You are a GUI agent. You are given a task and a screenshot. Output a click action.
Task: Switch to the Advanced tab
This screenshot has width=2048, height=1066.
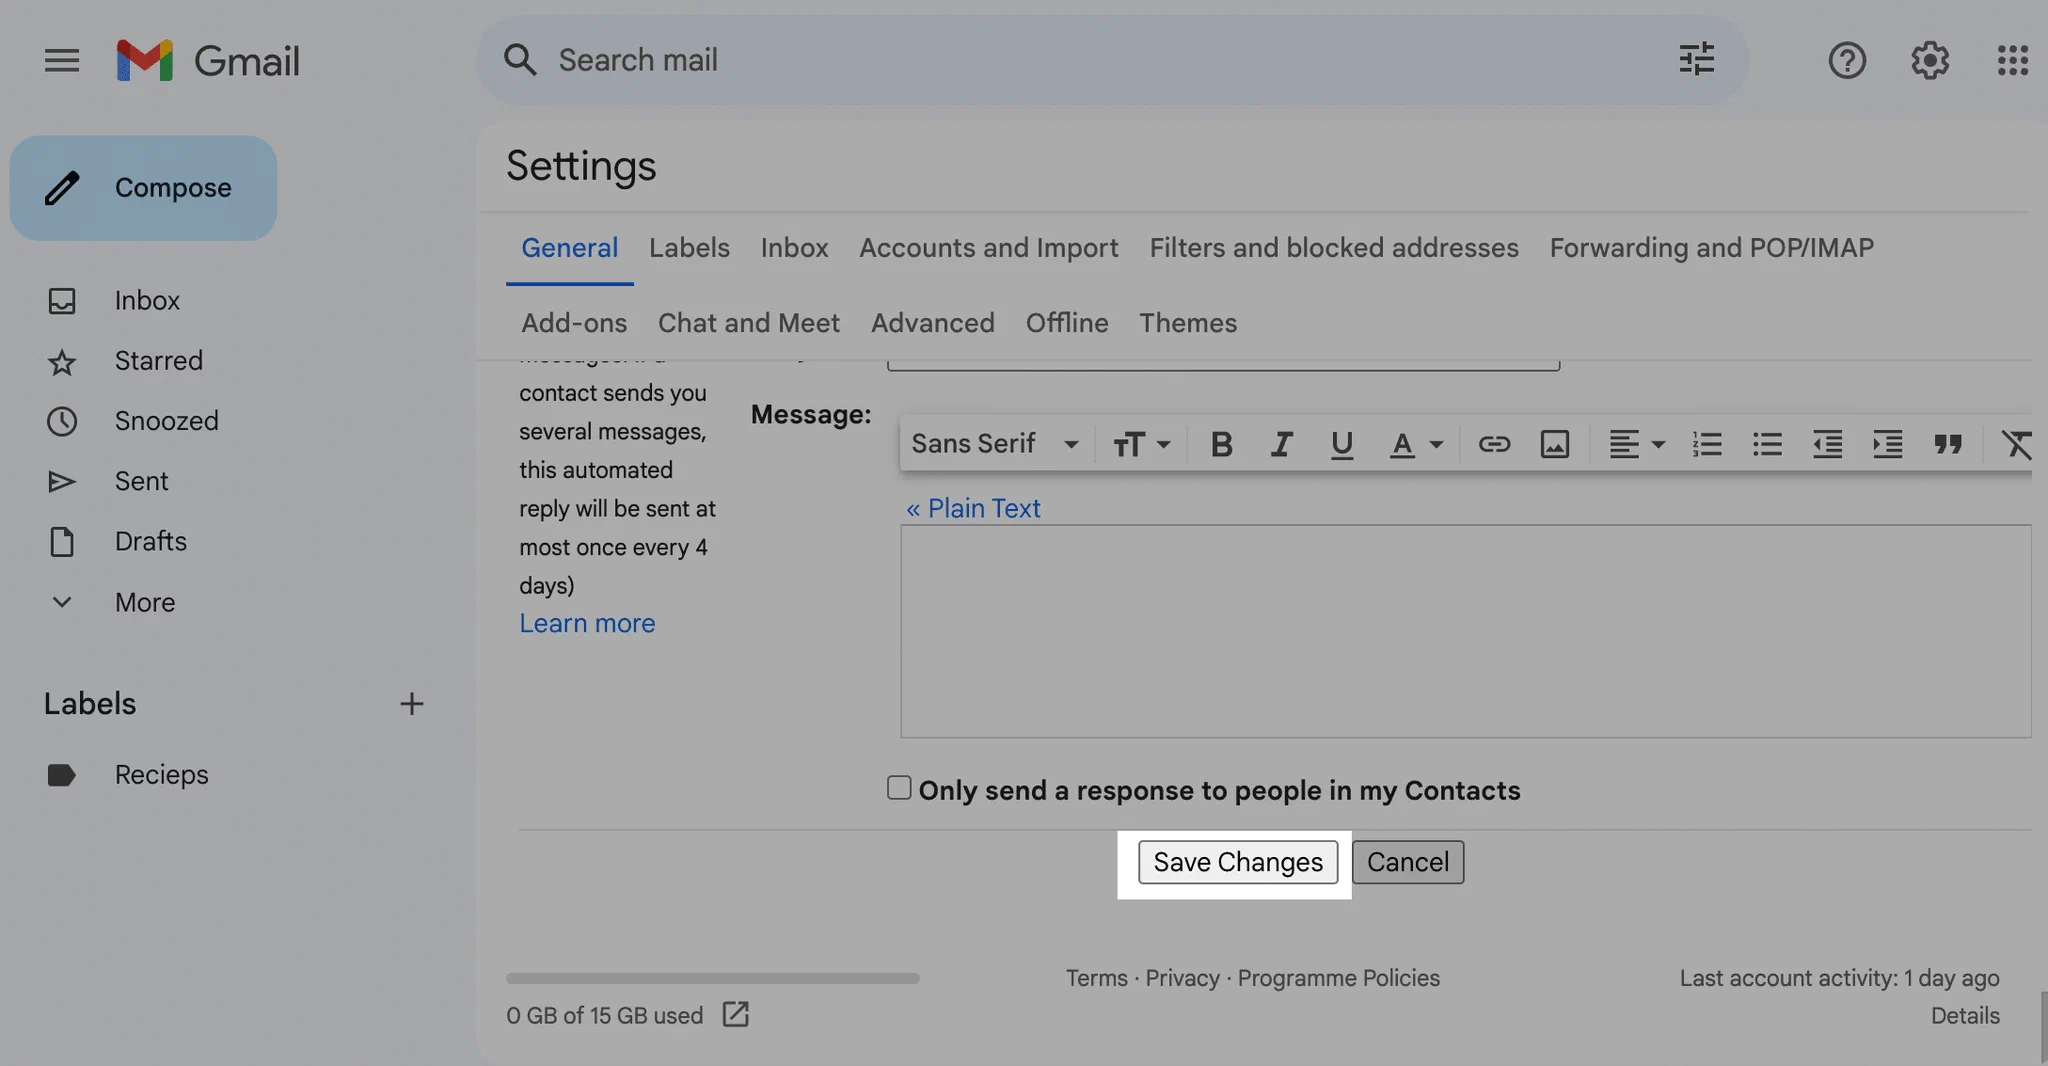[933, 323]
